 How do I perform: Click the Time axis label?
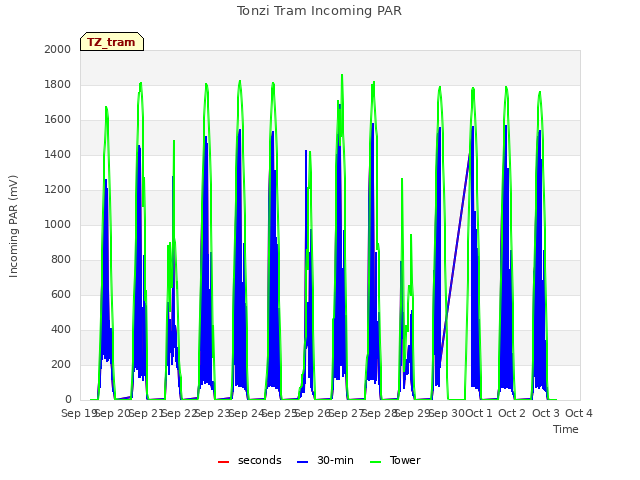566,429
